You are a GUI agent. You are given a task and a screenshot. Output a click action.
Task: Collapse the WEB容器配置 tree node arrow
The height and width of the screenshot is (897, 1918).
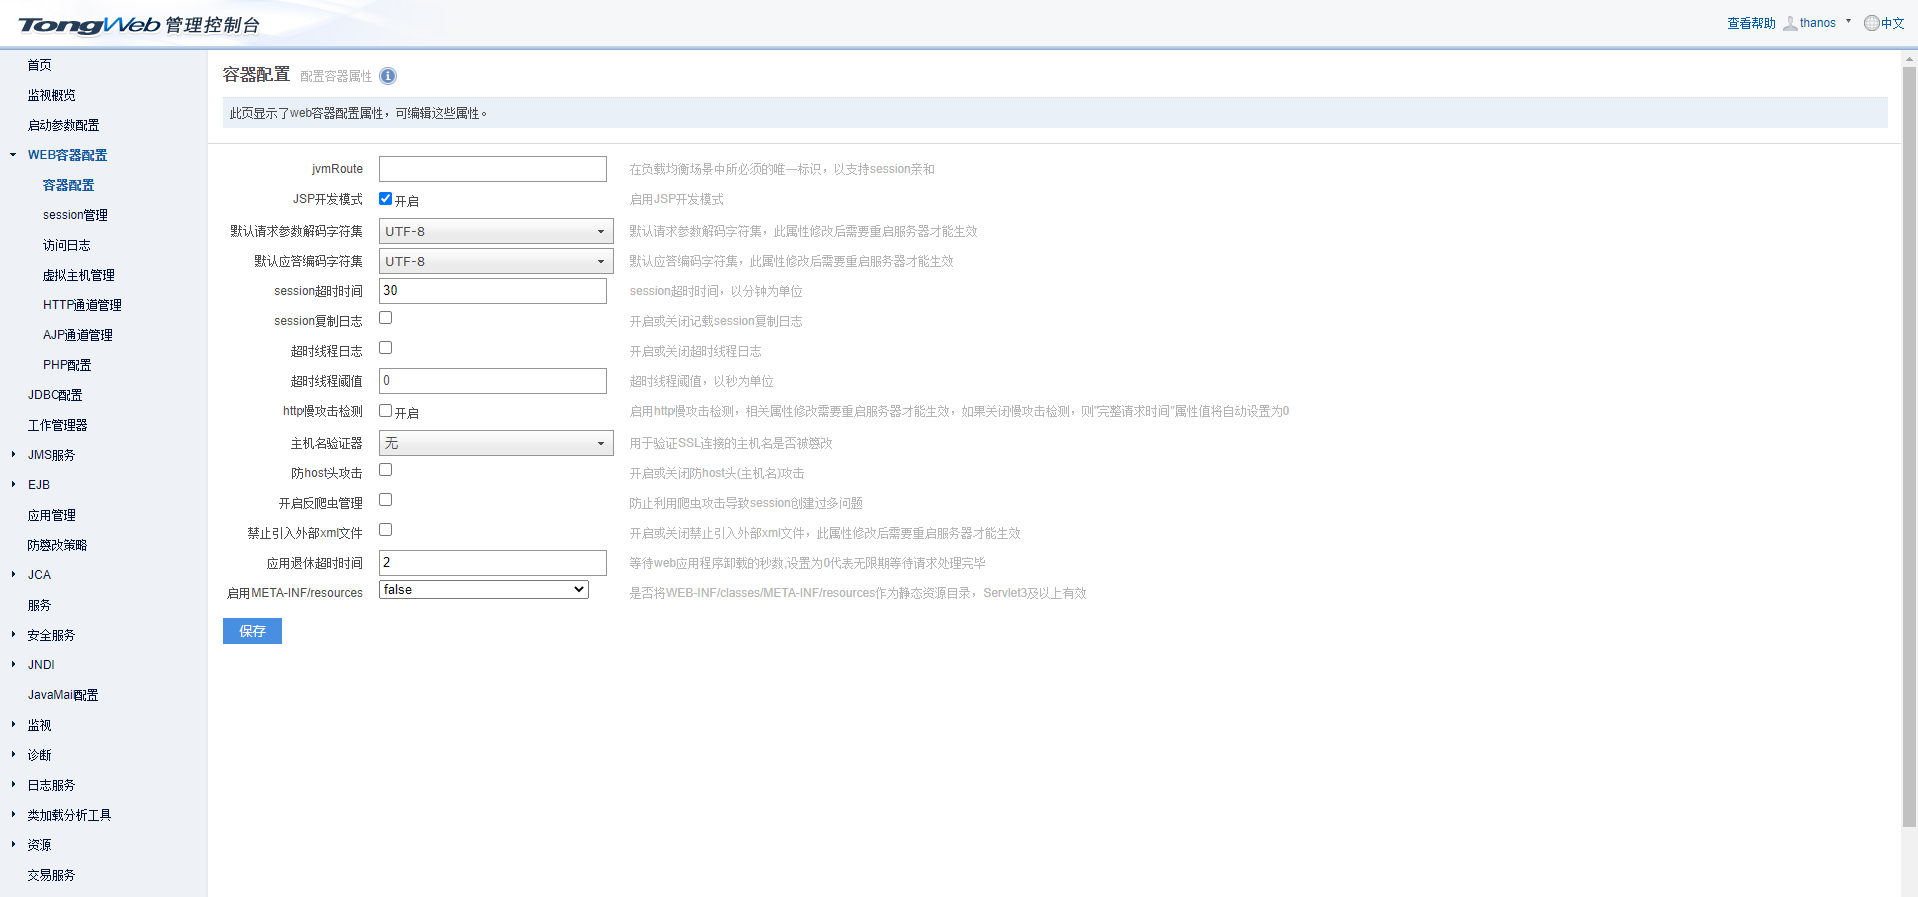click(13, 155)
